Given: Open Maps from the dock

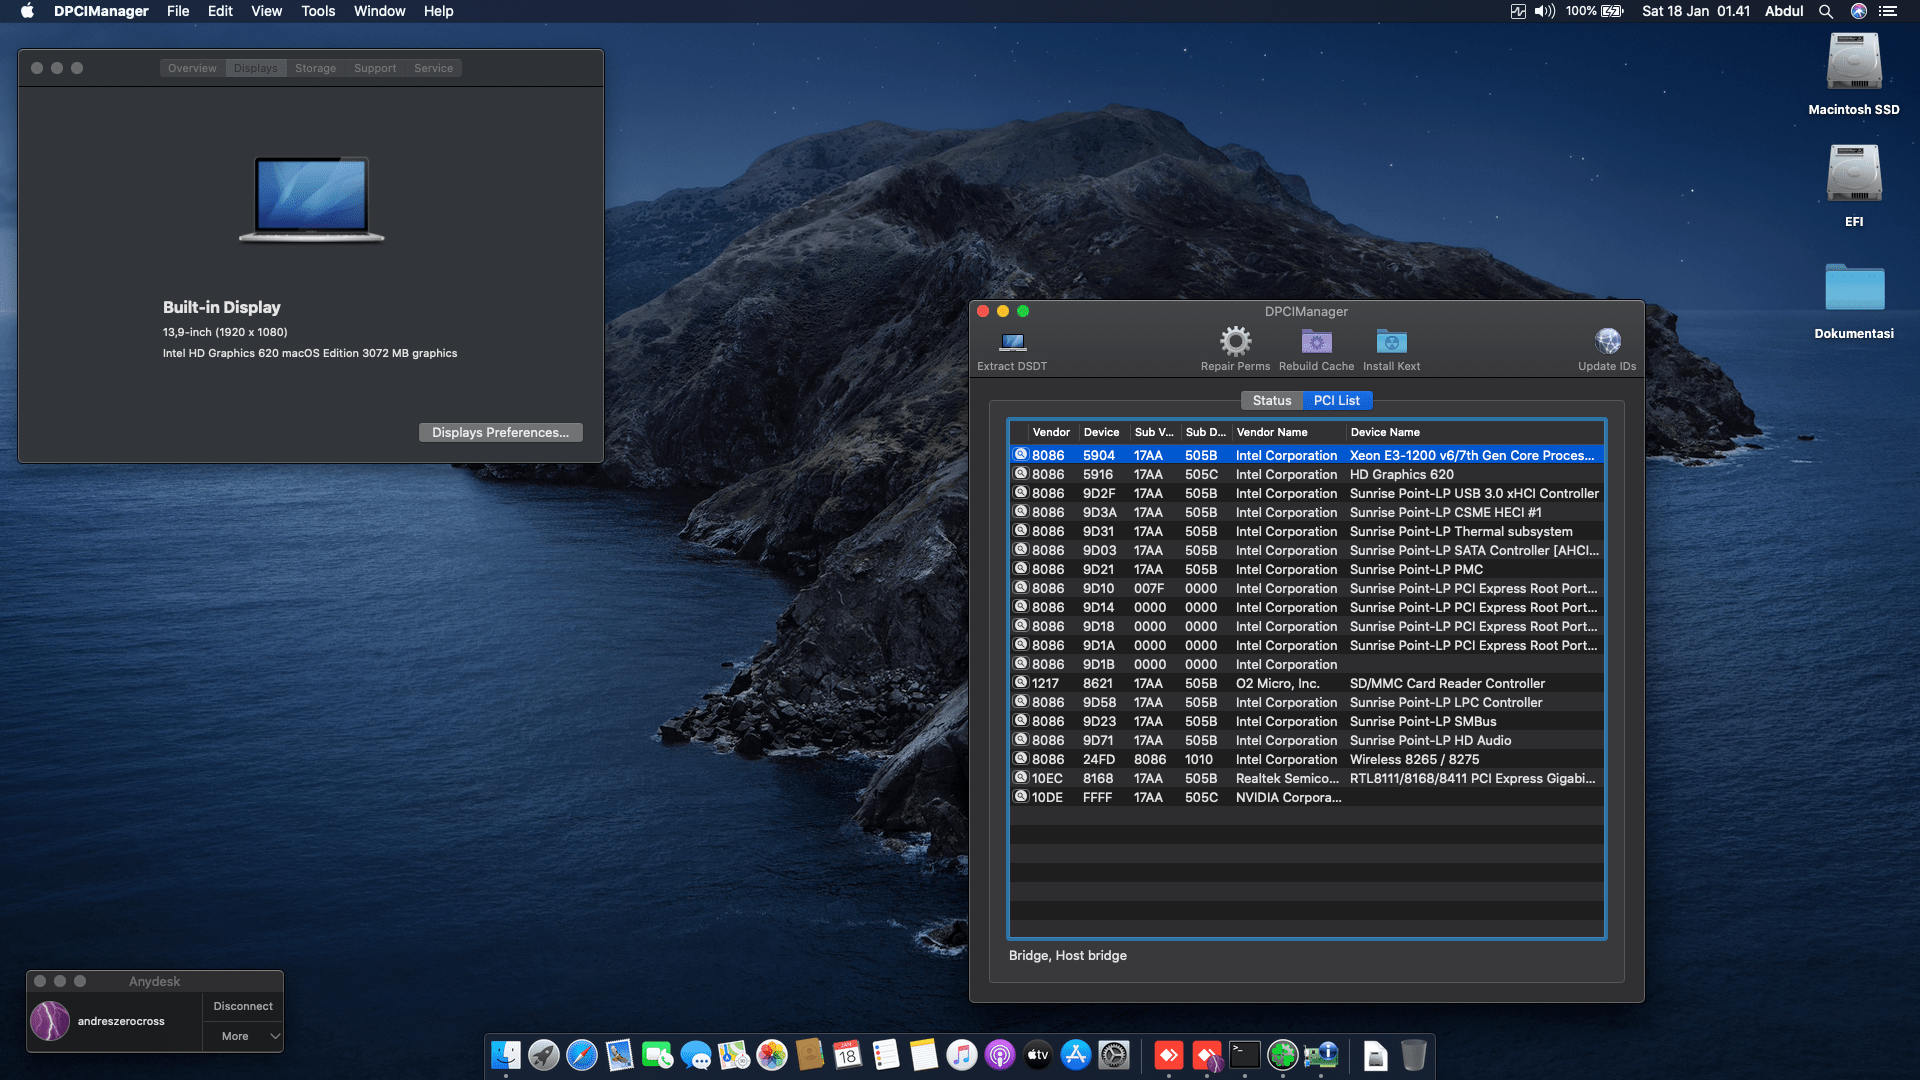Looking at the screenshot, I should click(x=734, y=1055).
